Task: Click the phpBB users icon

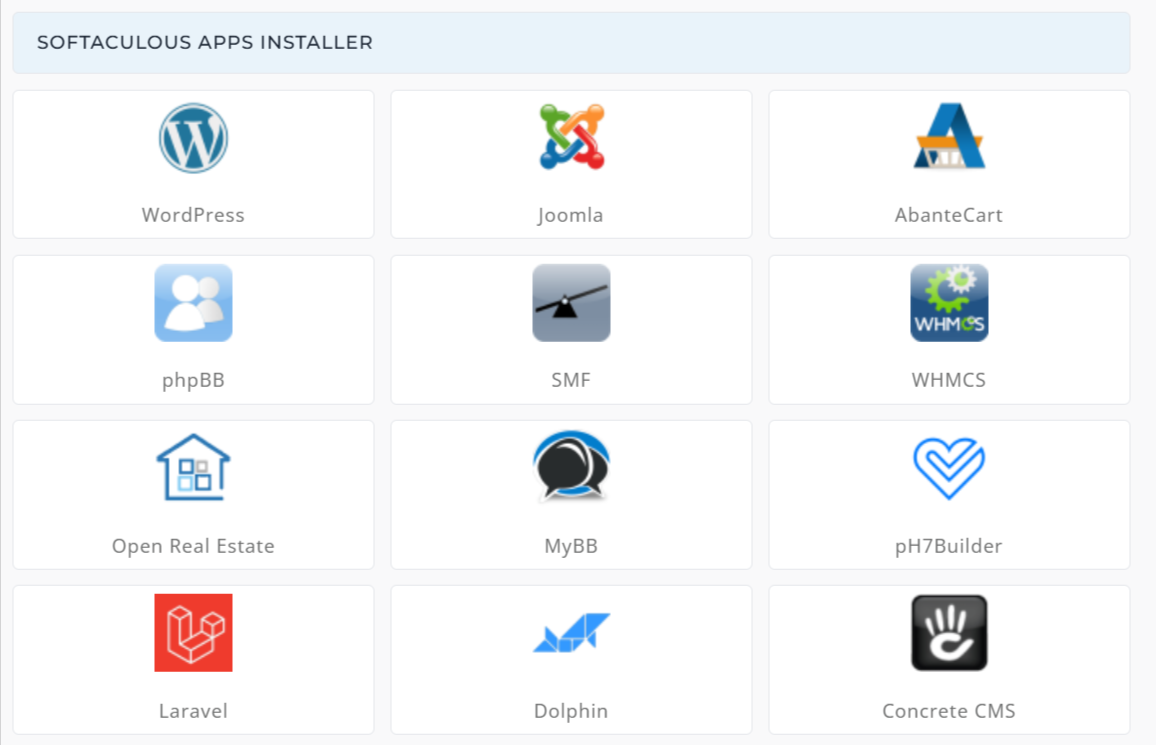Action: (x=193, y=303)
